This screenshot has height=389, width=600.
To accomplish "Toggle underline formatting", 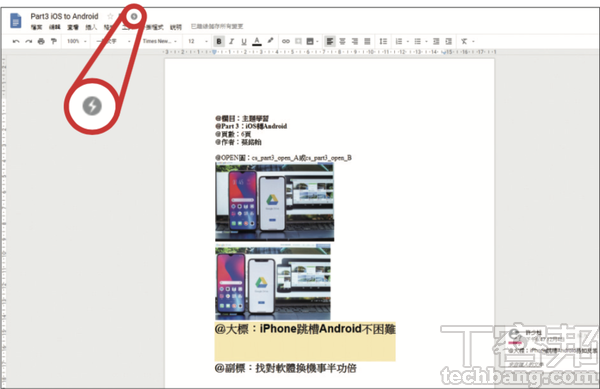I will coord(244,41).
